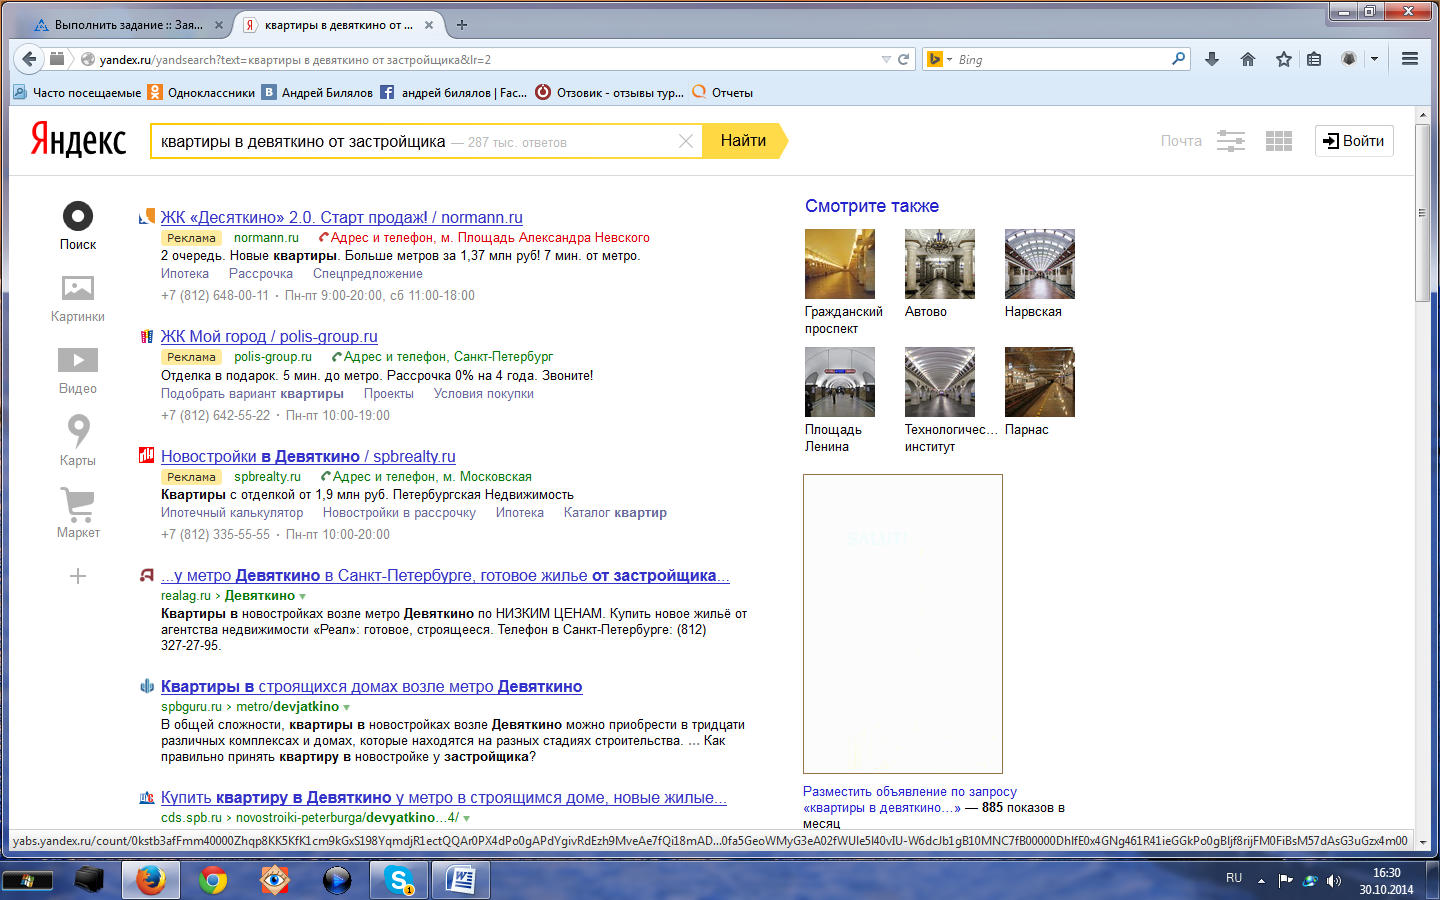Open Firefox hamburger menu
Image resolution: width=1440 pixels, height=900 pixels.
tap(1410, 59)
